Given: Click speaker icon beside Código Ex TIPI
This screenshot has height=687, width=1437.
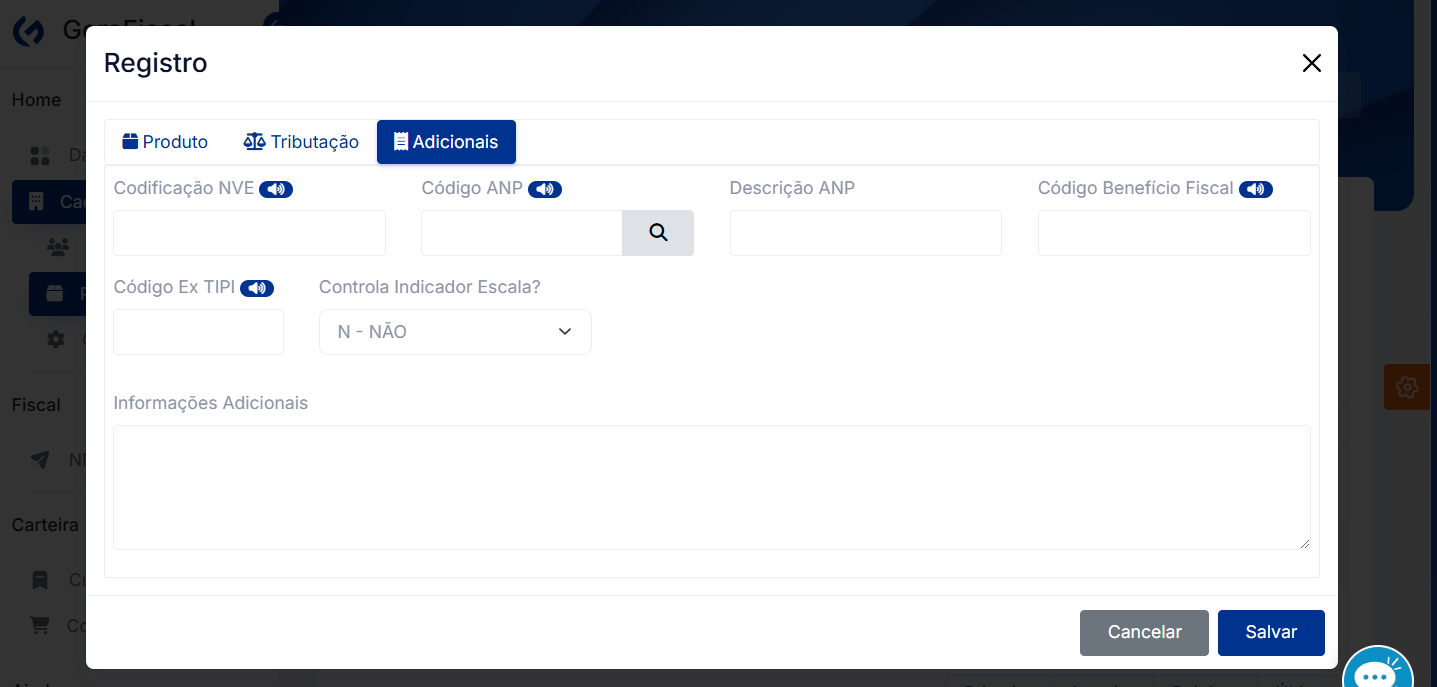Looking at the screenshot, I should (x=257, y=288).
